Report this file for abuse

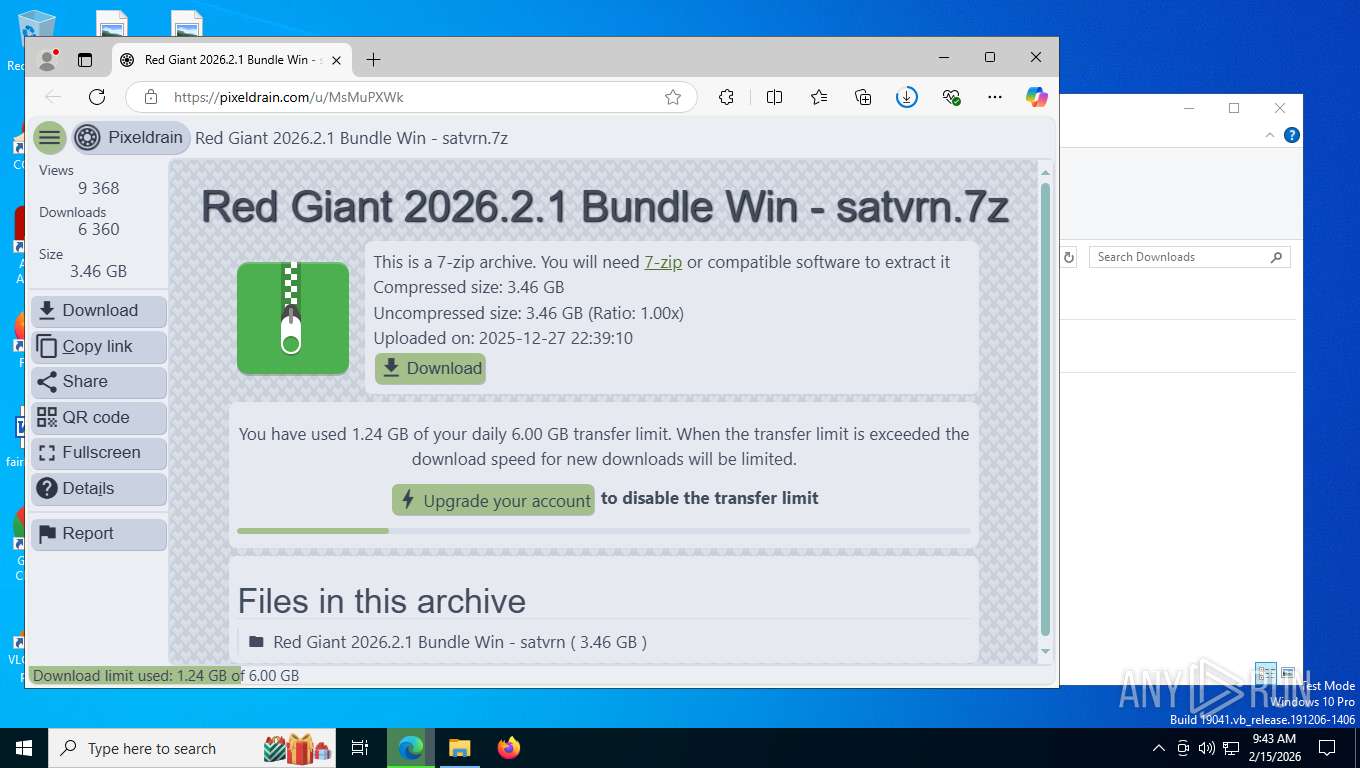(99, 534)
